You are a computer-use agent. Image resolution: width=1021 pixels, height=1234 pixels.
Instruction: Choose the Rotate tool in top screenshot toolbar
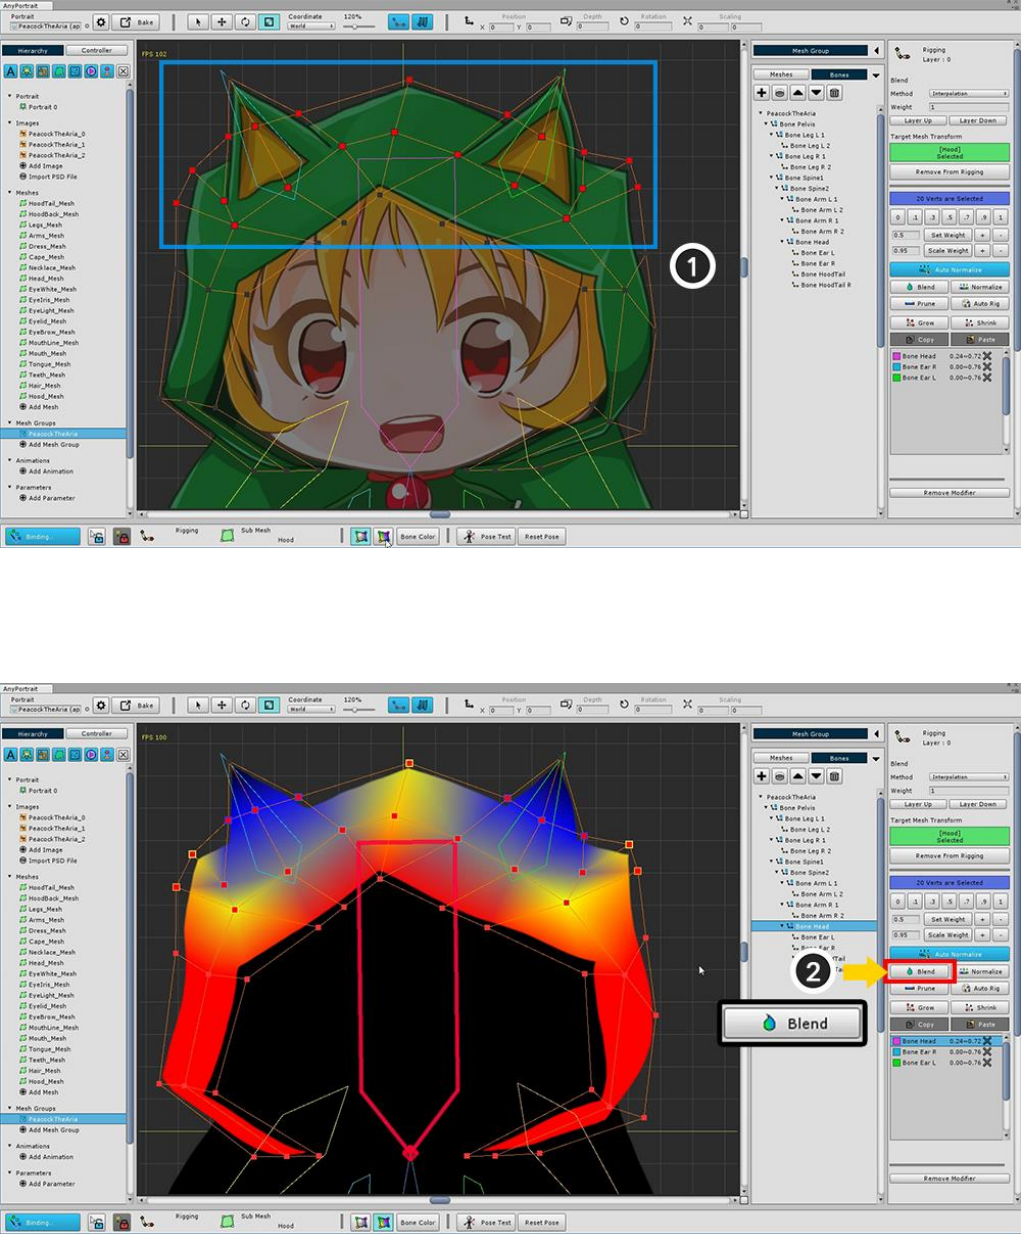(246, 22)
